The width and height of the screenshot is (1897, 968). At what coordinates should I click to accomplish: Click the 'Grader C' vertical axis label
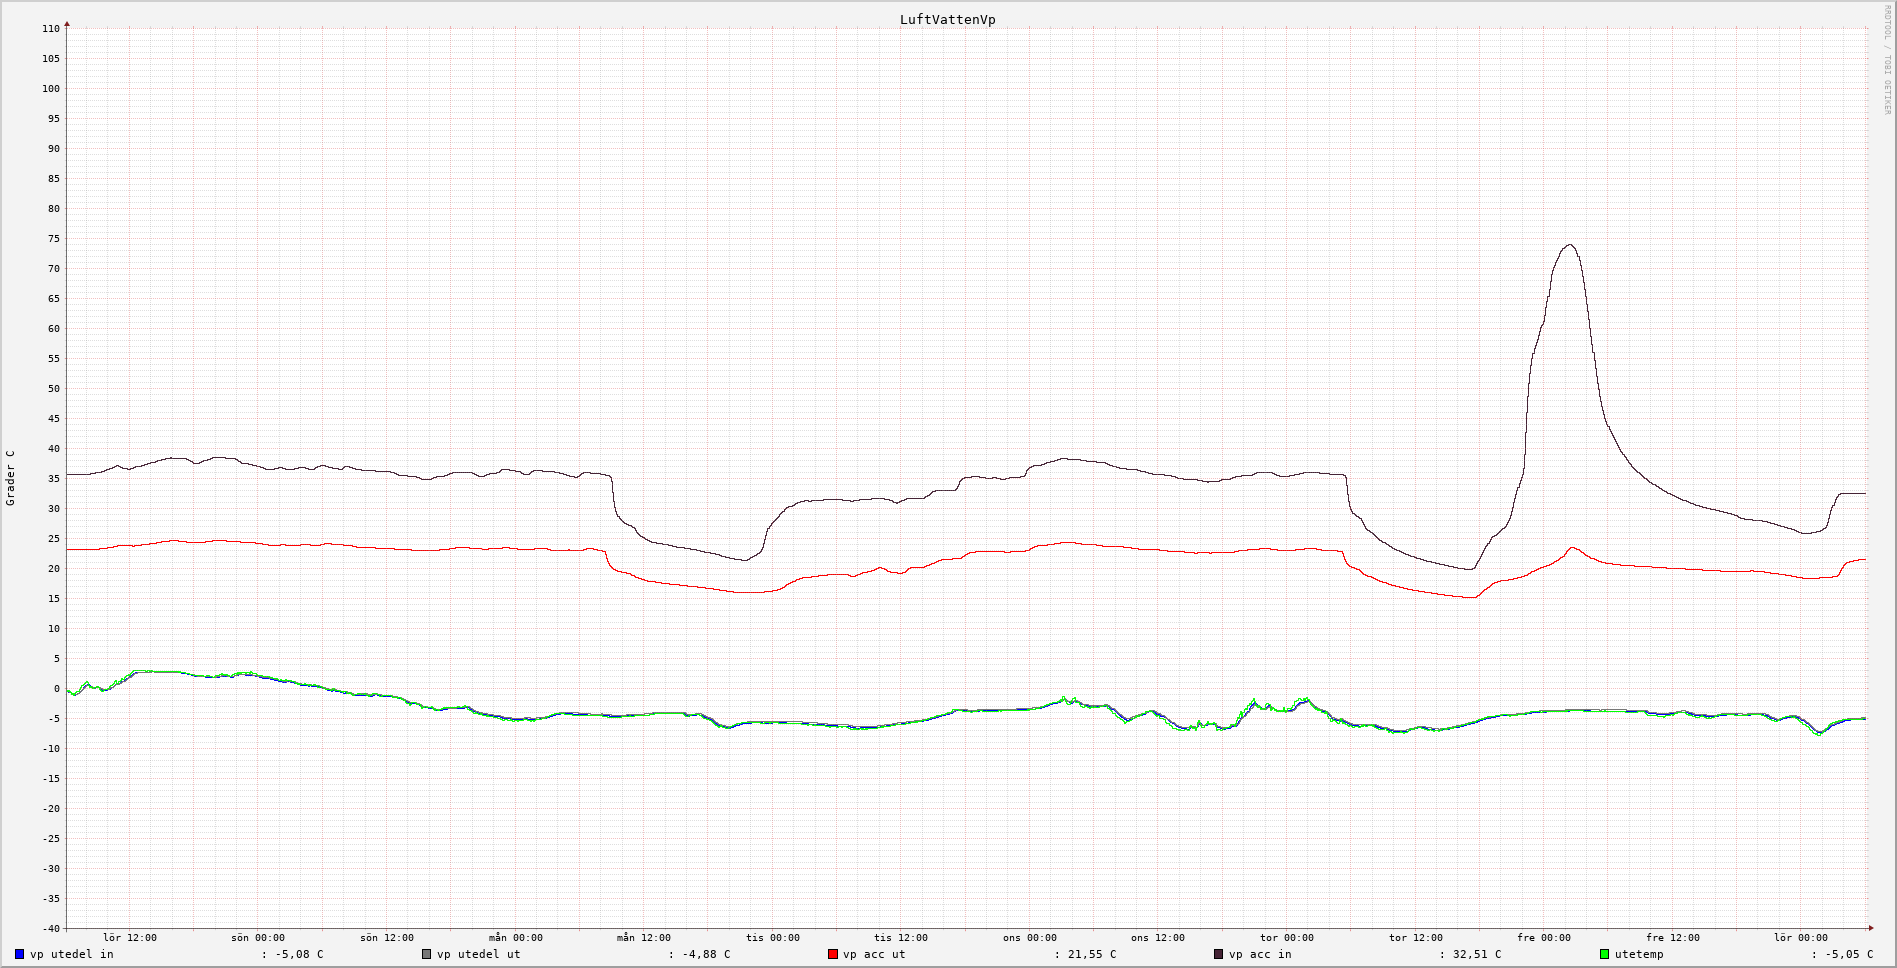(x=11, y=477)
